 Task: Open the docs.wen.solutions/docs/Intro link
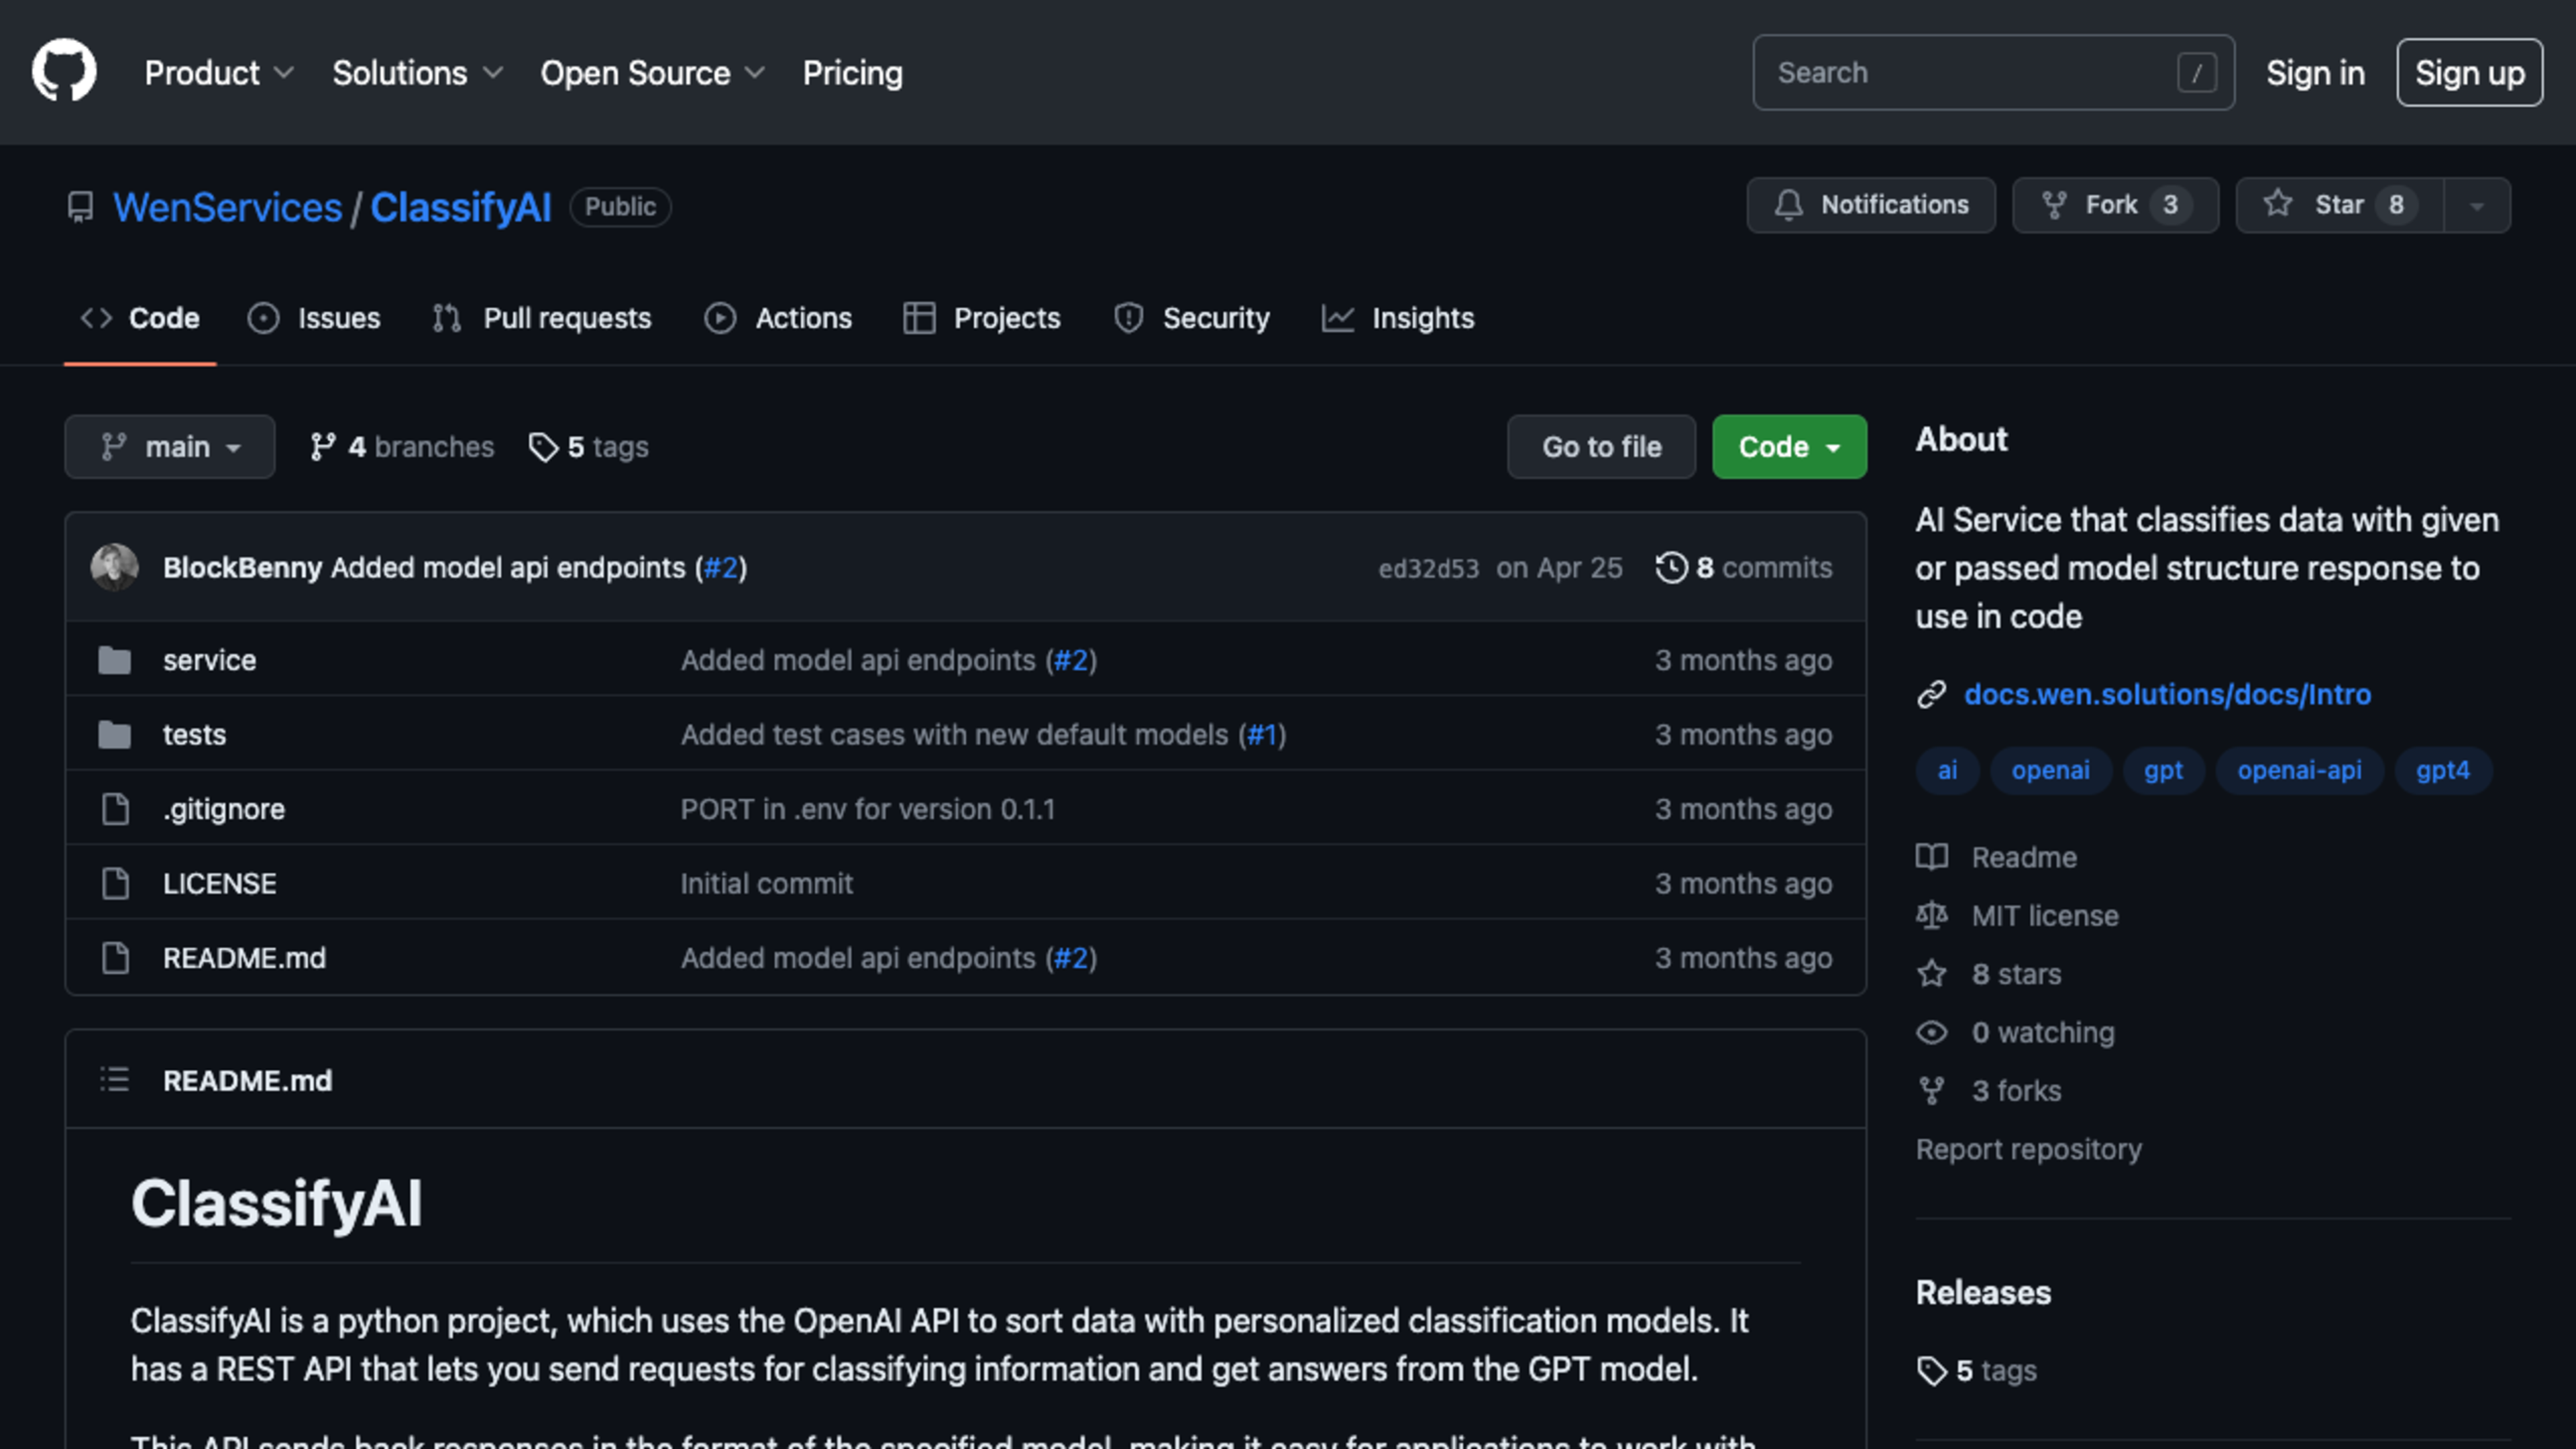point(2167,694)
